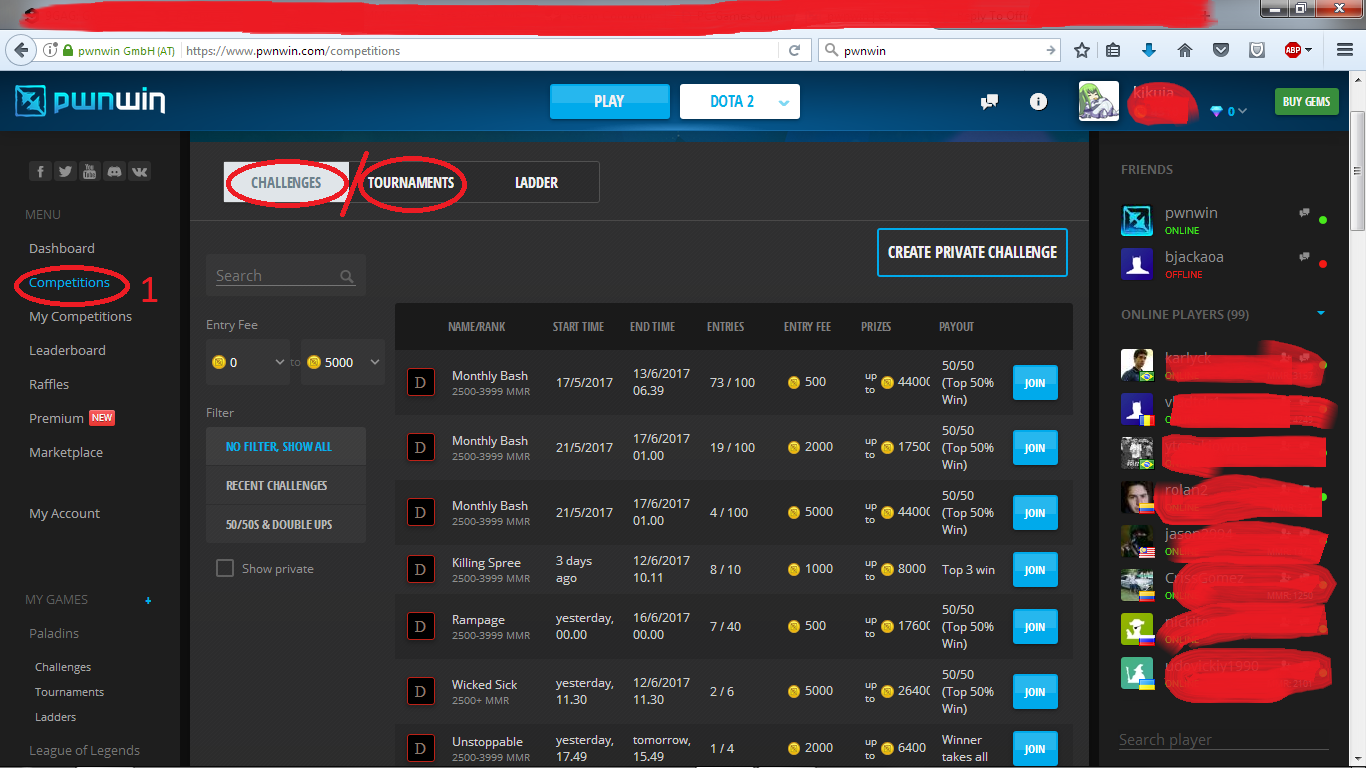Click the site identity info icon in URL bar

50,50
